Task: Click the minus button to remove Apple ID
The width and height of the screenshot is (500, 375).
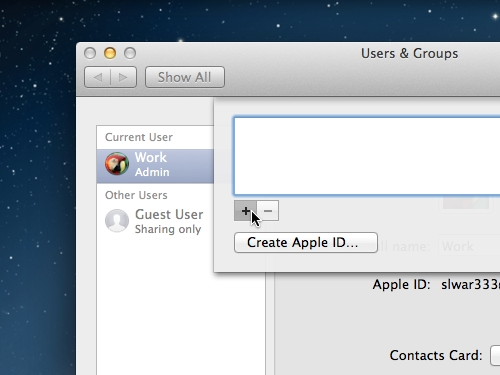Action: (268, 211)
